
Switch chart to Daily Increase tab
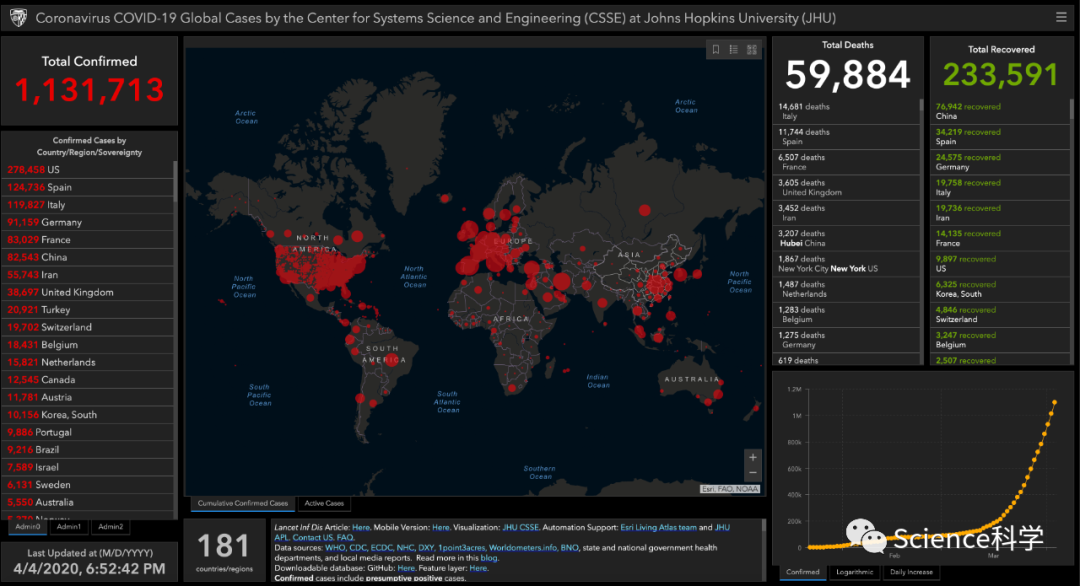coord(911,572)
